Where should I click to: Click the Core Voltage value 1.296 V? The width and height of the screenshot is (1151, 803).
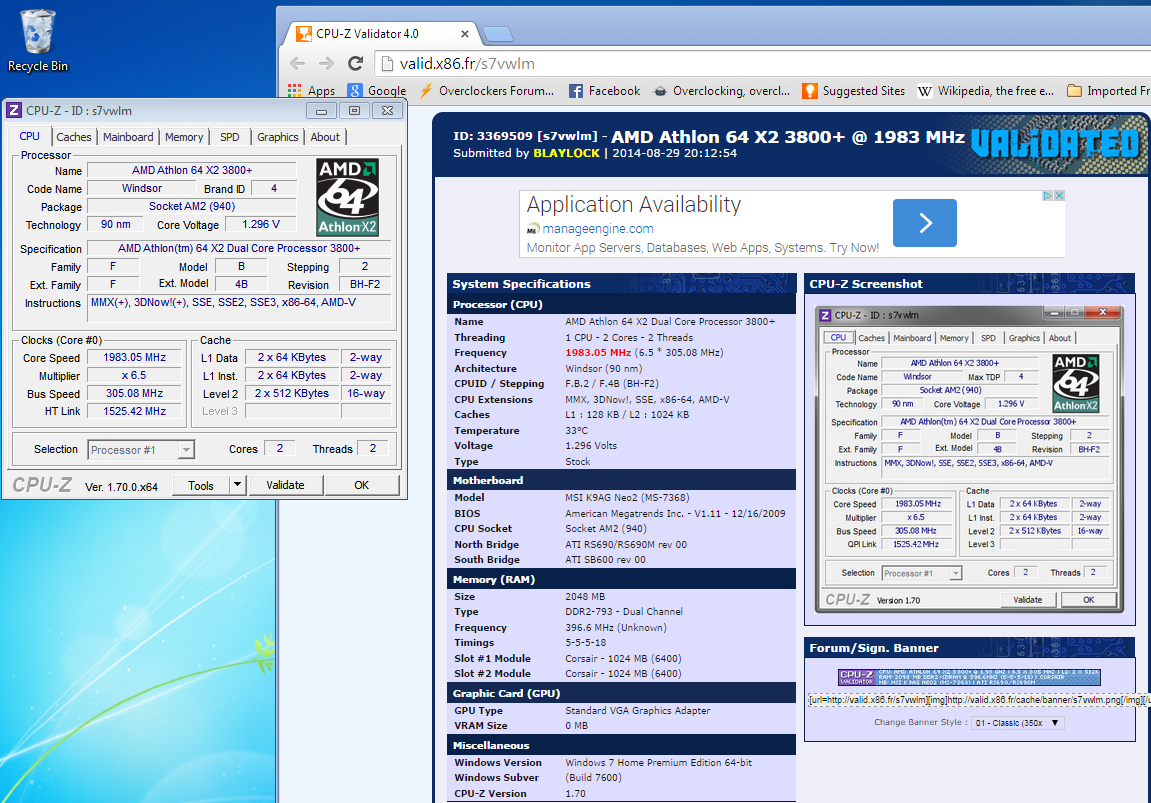coord(261,225)
